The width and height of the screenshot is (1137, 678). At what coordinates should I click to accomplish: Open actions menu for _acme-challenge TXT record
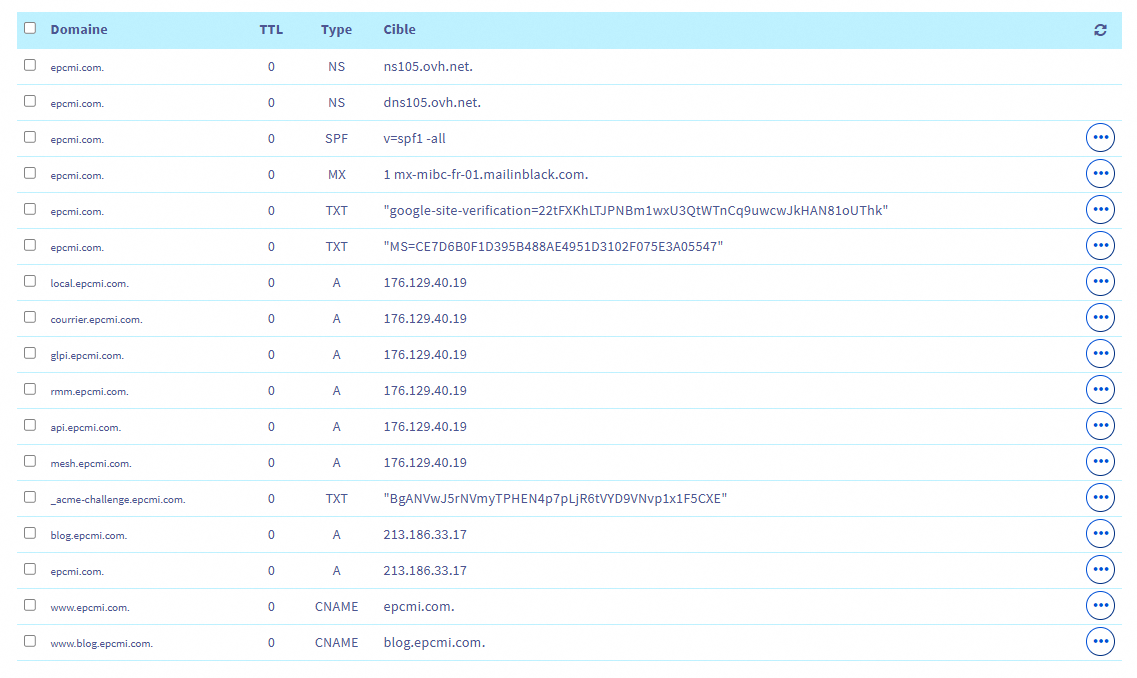[1100, 498]
